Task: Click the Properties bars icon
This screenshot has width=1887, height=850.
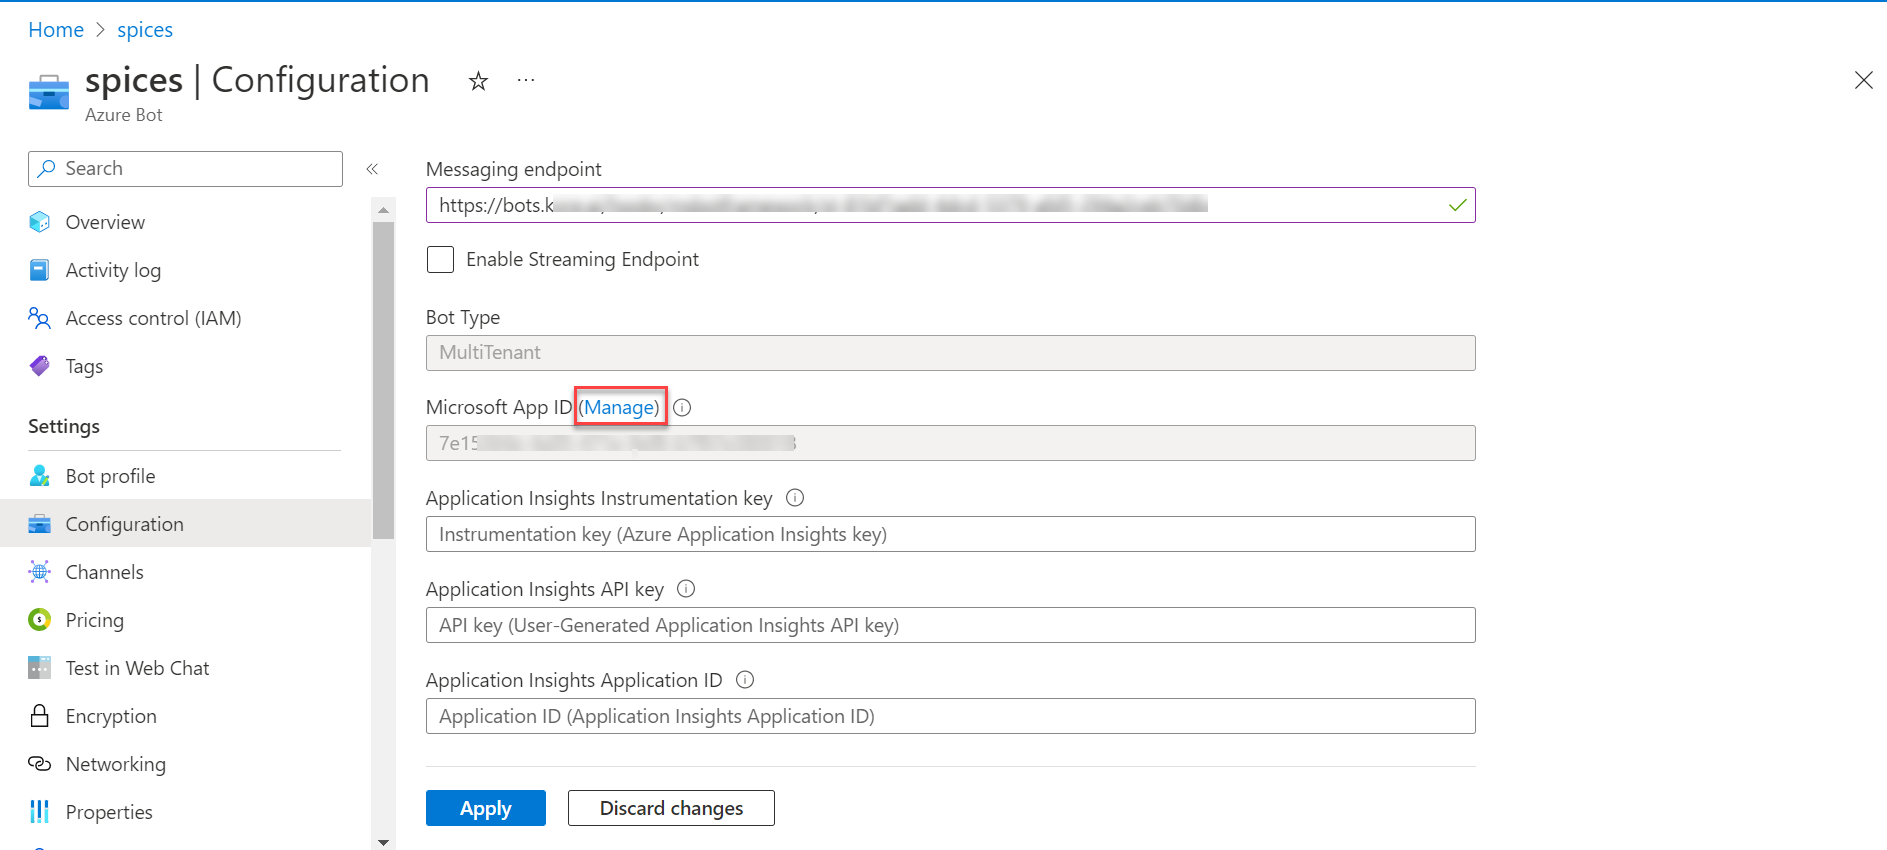Action: (x=40, y=812)
